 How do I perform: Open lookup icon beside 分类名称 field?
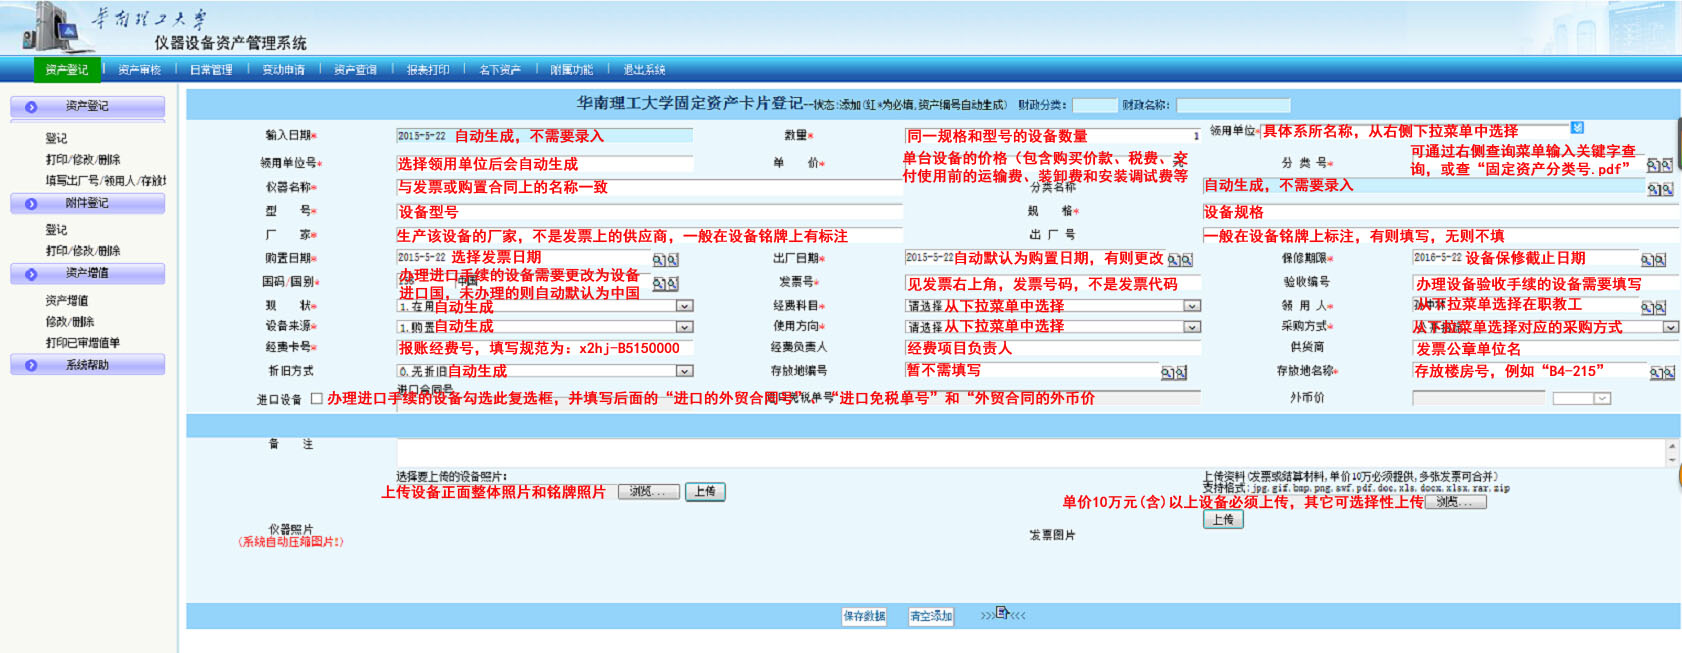[1660, 189]
